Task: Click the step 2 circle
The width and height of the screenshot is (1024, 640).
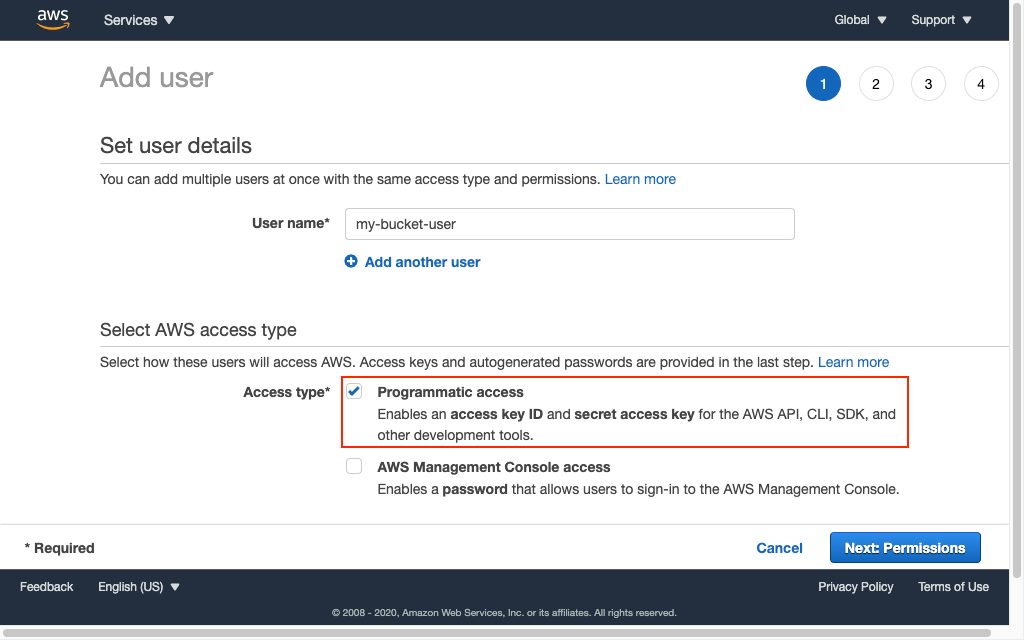Action: [x=876, y=83]
